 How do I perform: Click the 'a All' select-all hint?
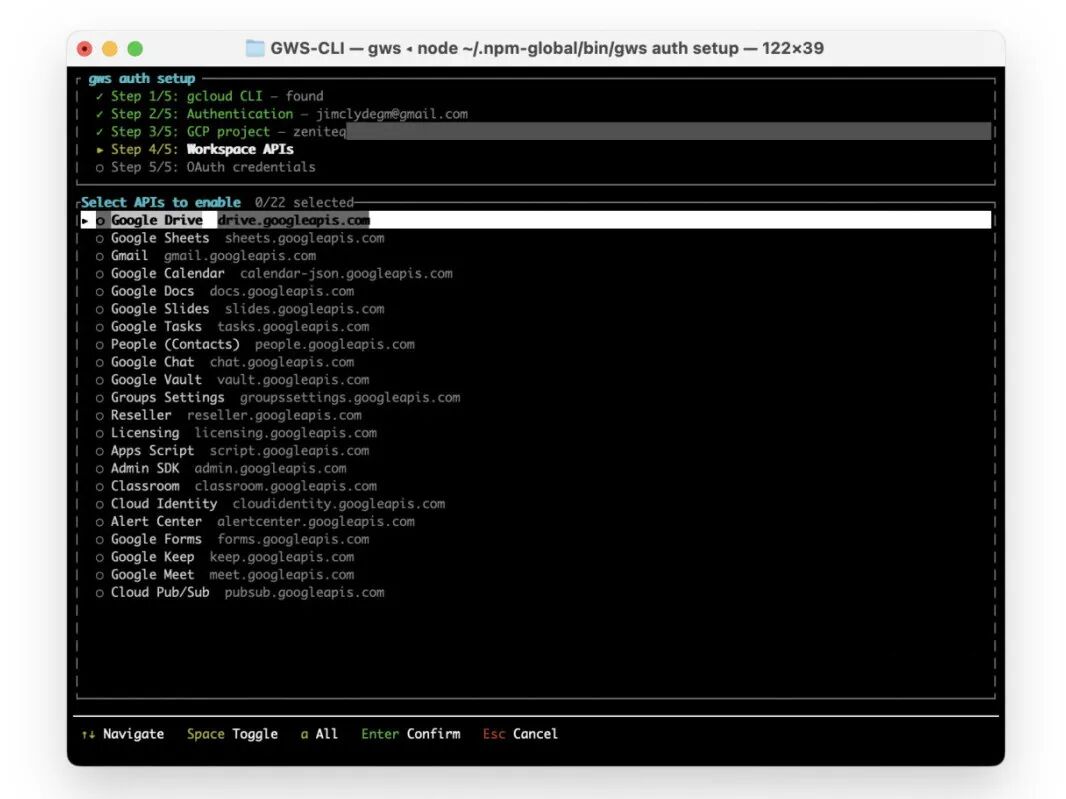[320, 734]
